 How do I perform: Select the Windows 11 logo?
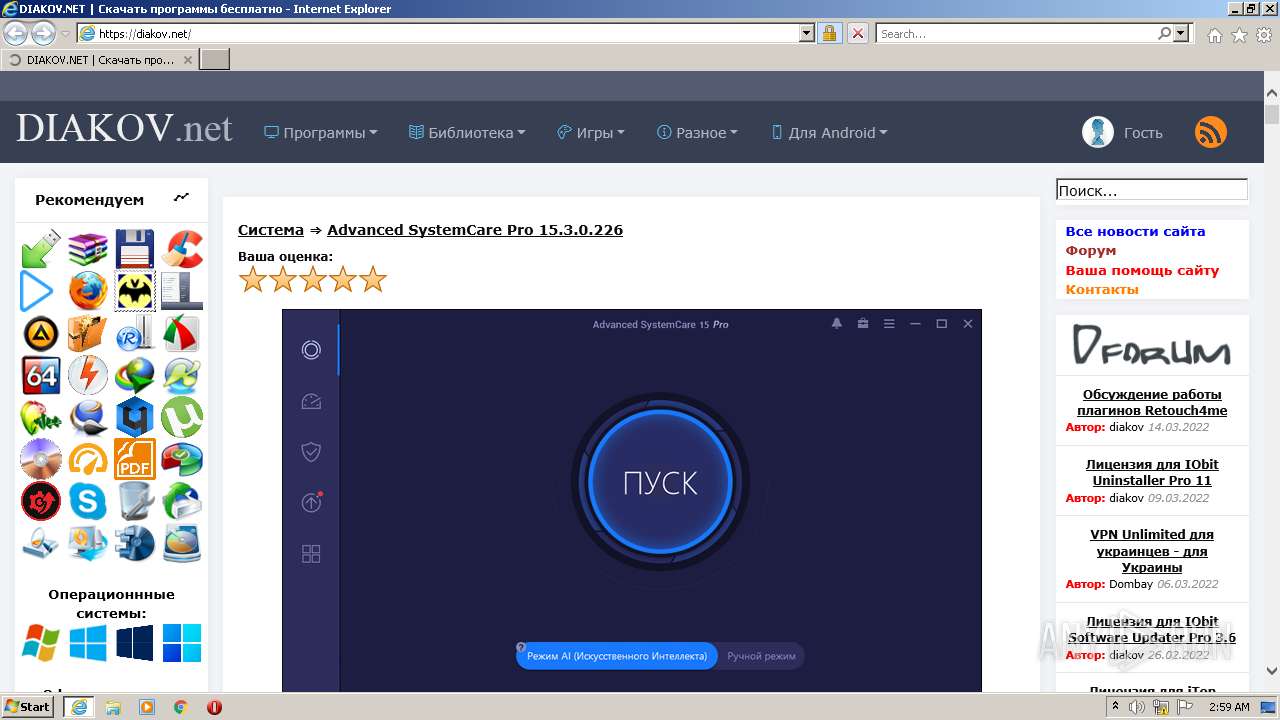(x=182, y=642)
